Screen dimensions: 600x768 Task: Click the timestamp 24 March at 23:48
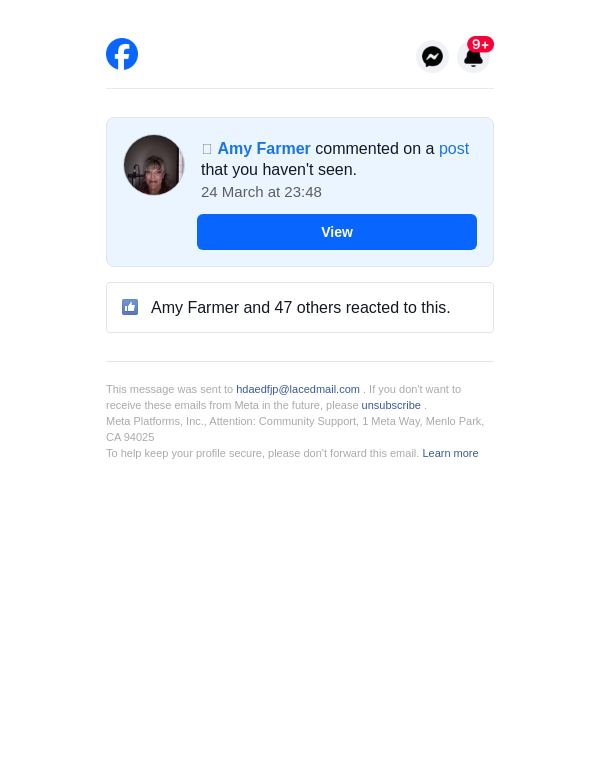[261, 192]
